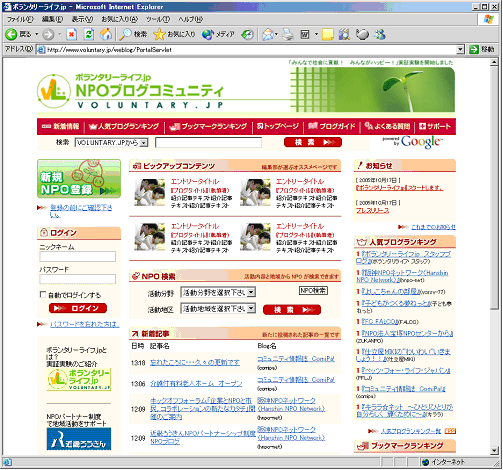
Task: Click the Messenger people toolbar icon
Action: pyautogui.click(x=380, y=34)
